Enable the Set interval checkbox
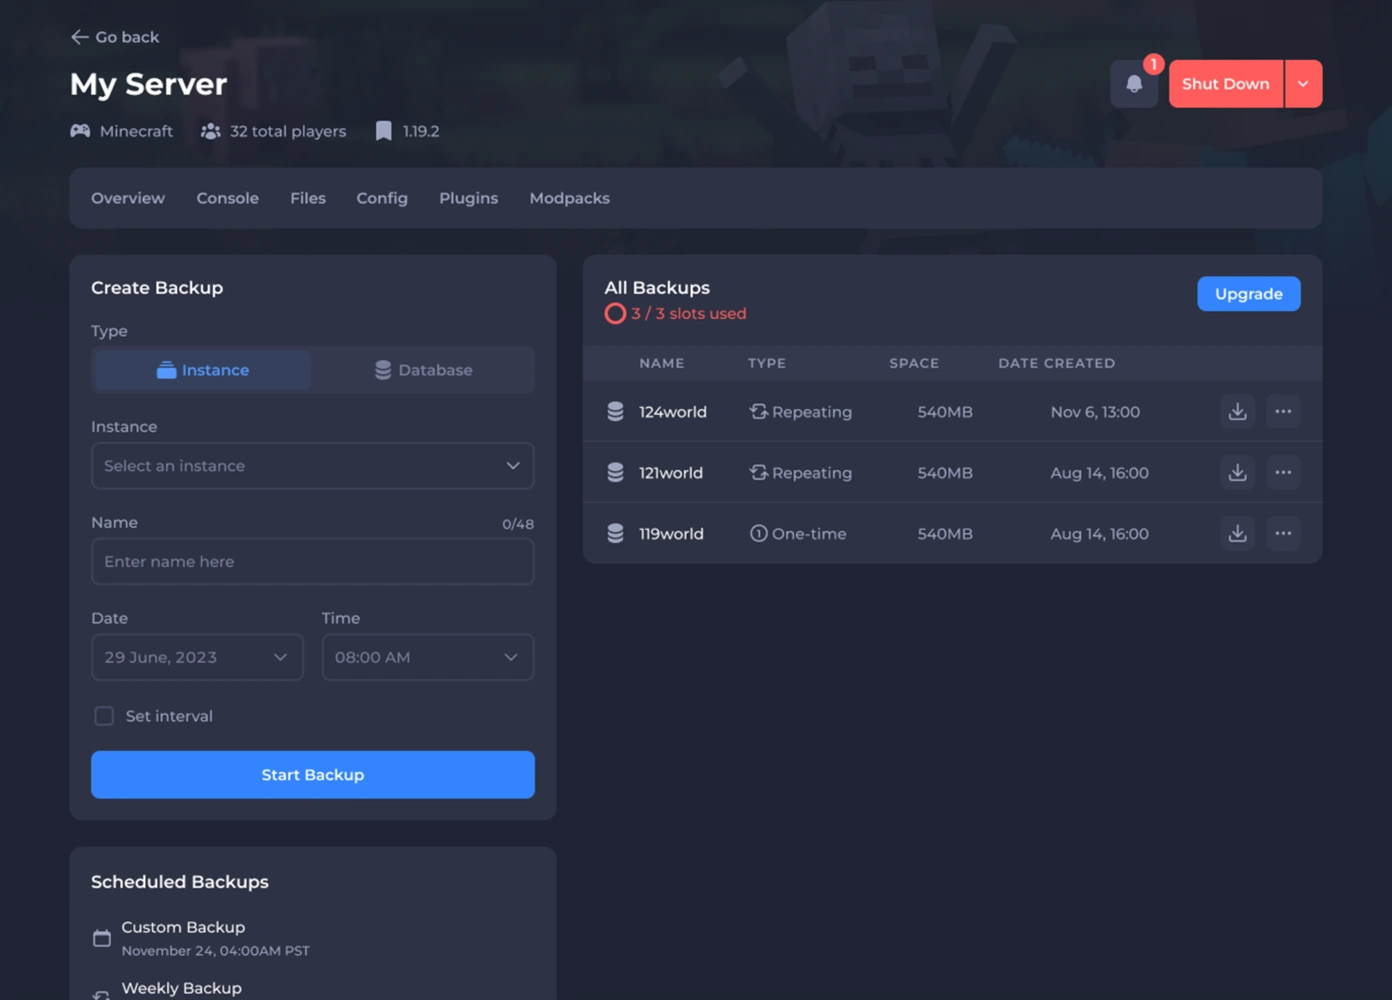This screenshot has width=1392, height=1000. point(104,716)
